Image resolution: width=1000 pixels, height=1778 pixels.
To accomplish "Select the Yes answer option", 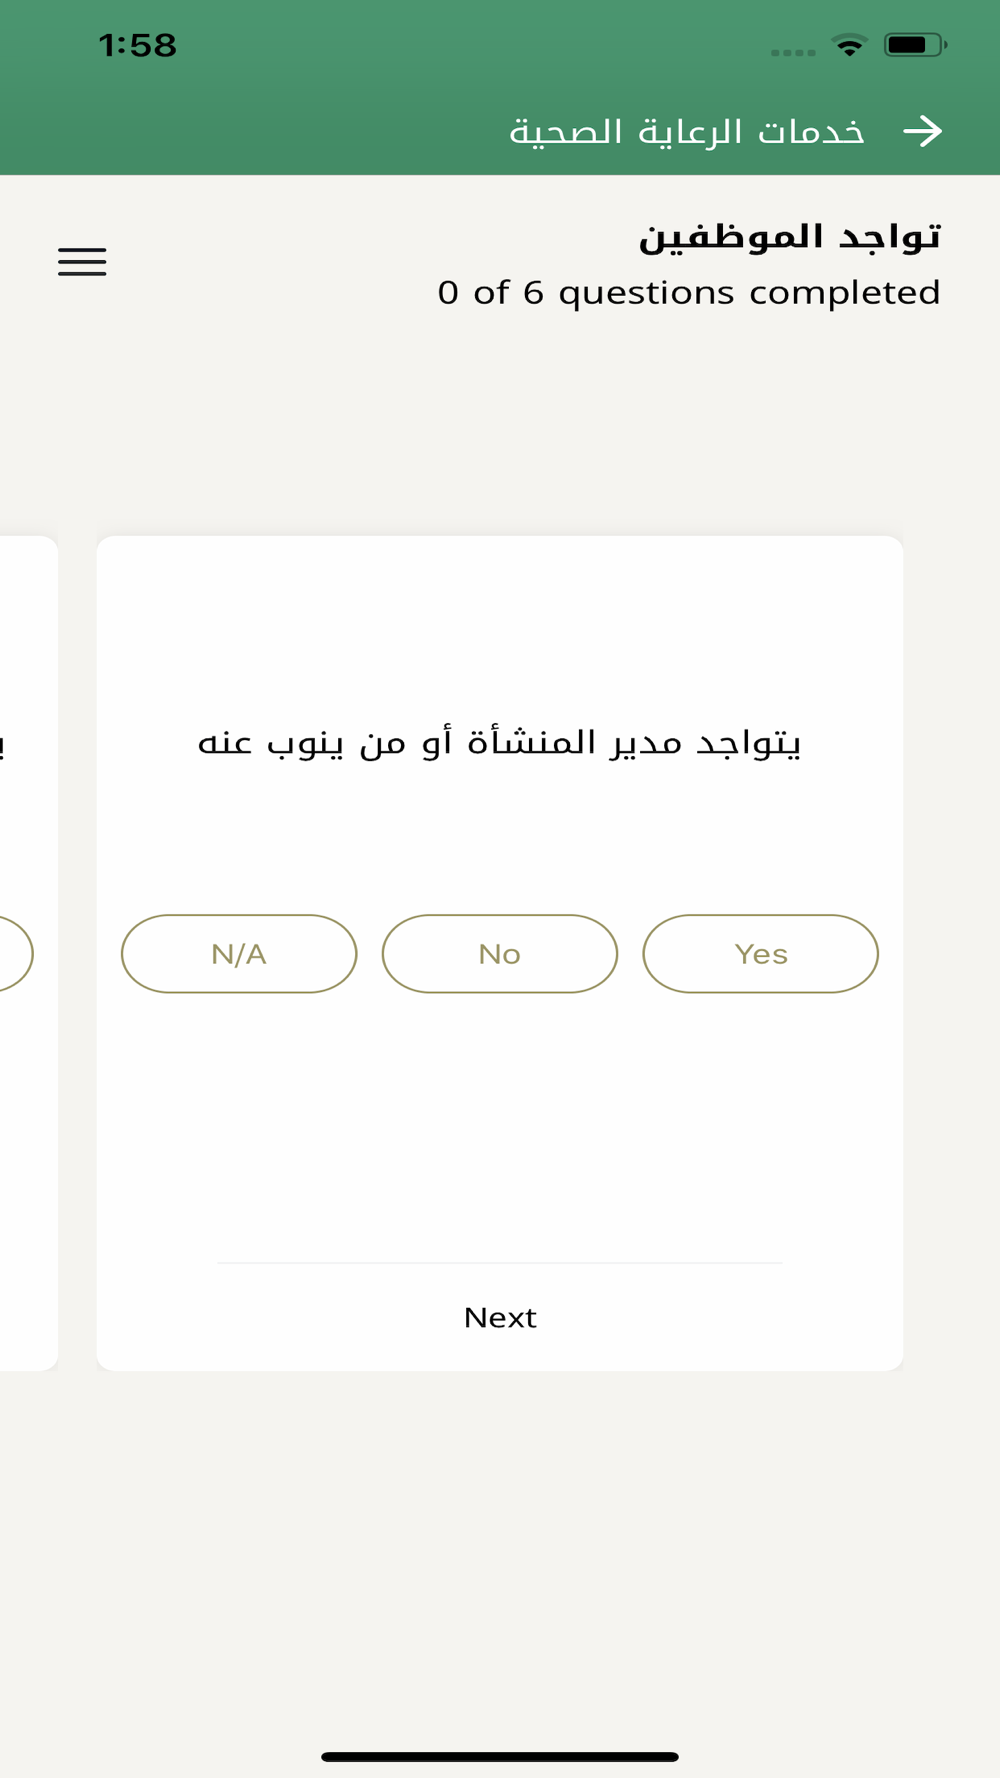I will click(x=760, y=953).
